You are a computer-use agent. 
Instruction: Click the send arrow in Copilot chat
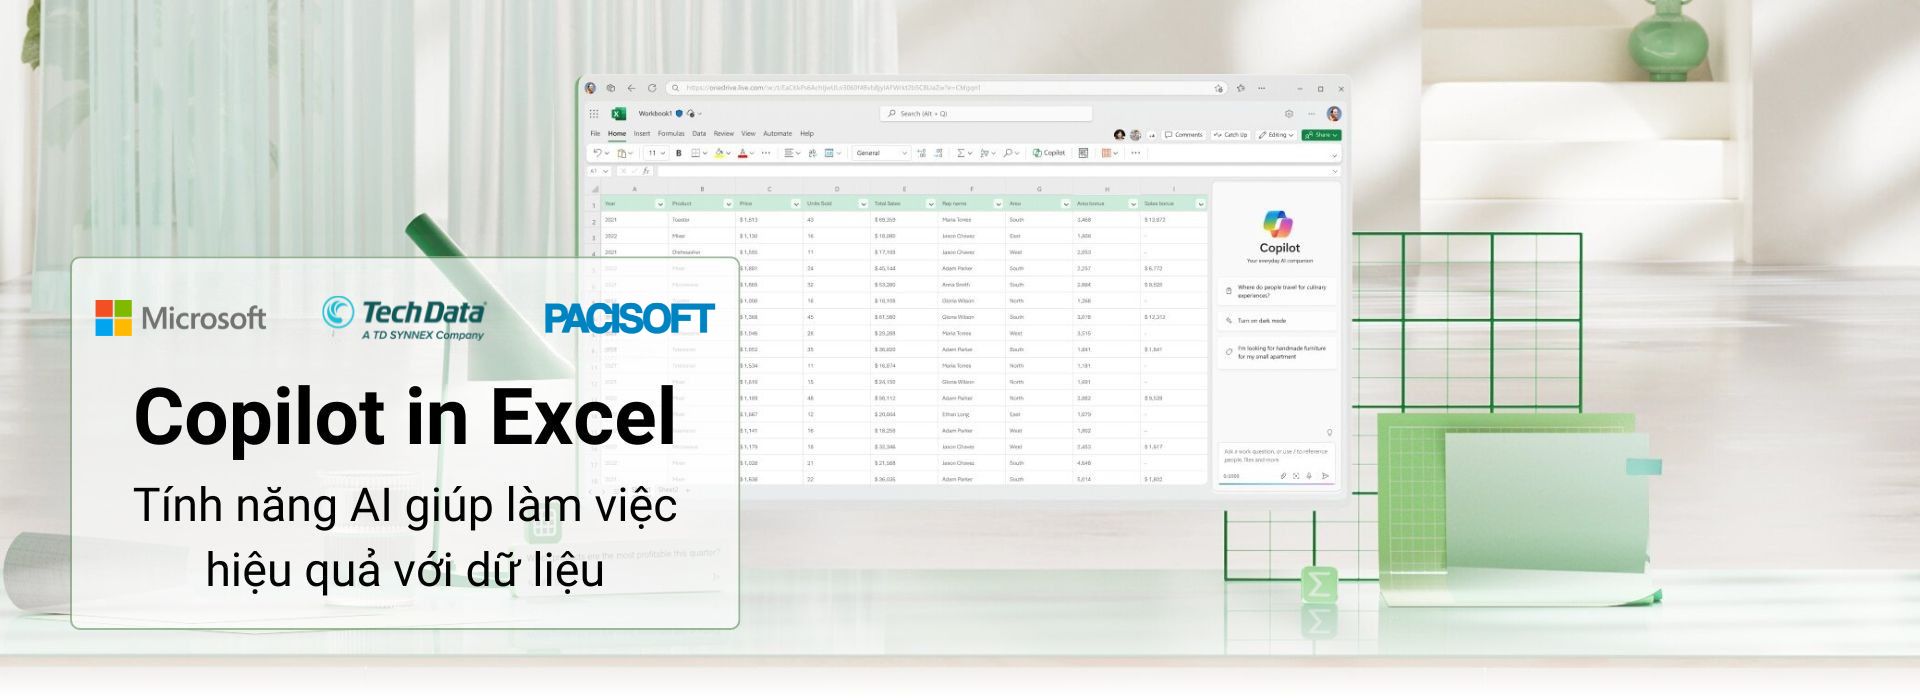(1325, 476)
